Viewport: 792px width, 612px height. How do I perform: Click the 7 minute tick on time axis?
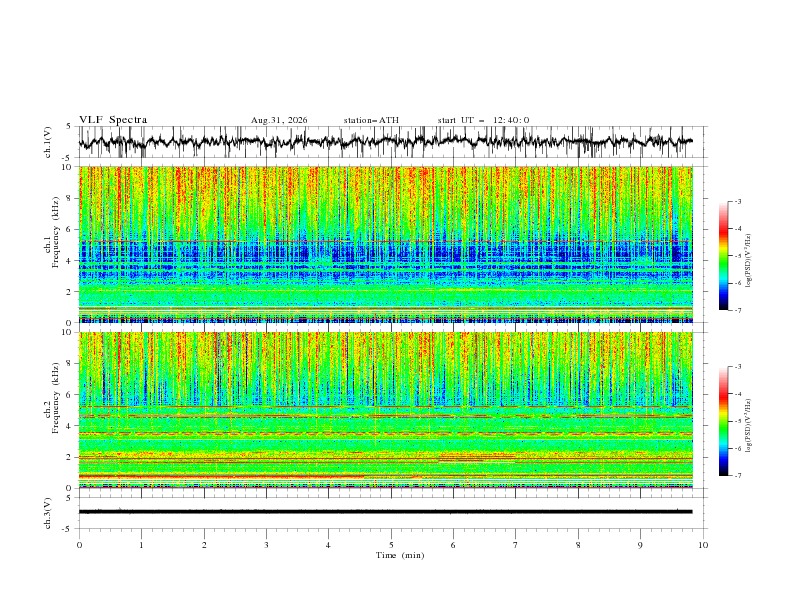[x=516, y=545]
